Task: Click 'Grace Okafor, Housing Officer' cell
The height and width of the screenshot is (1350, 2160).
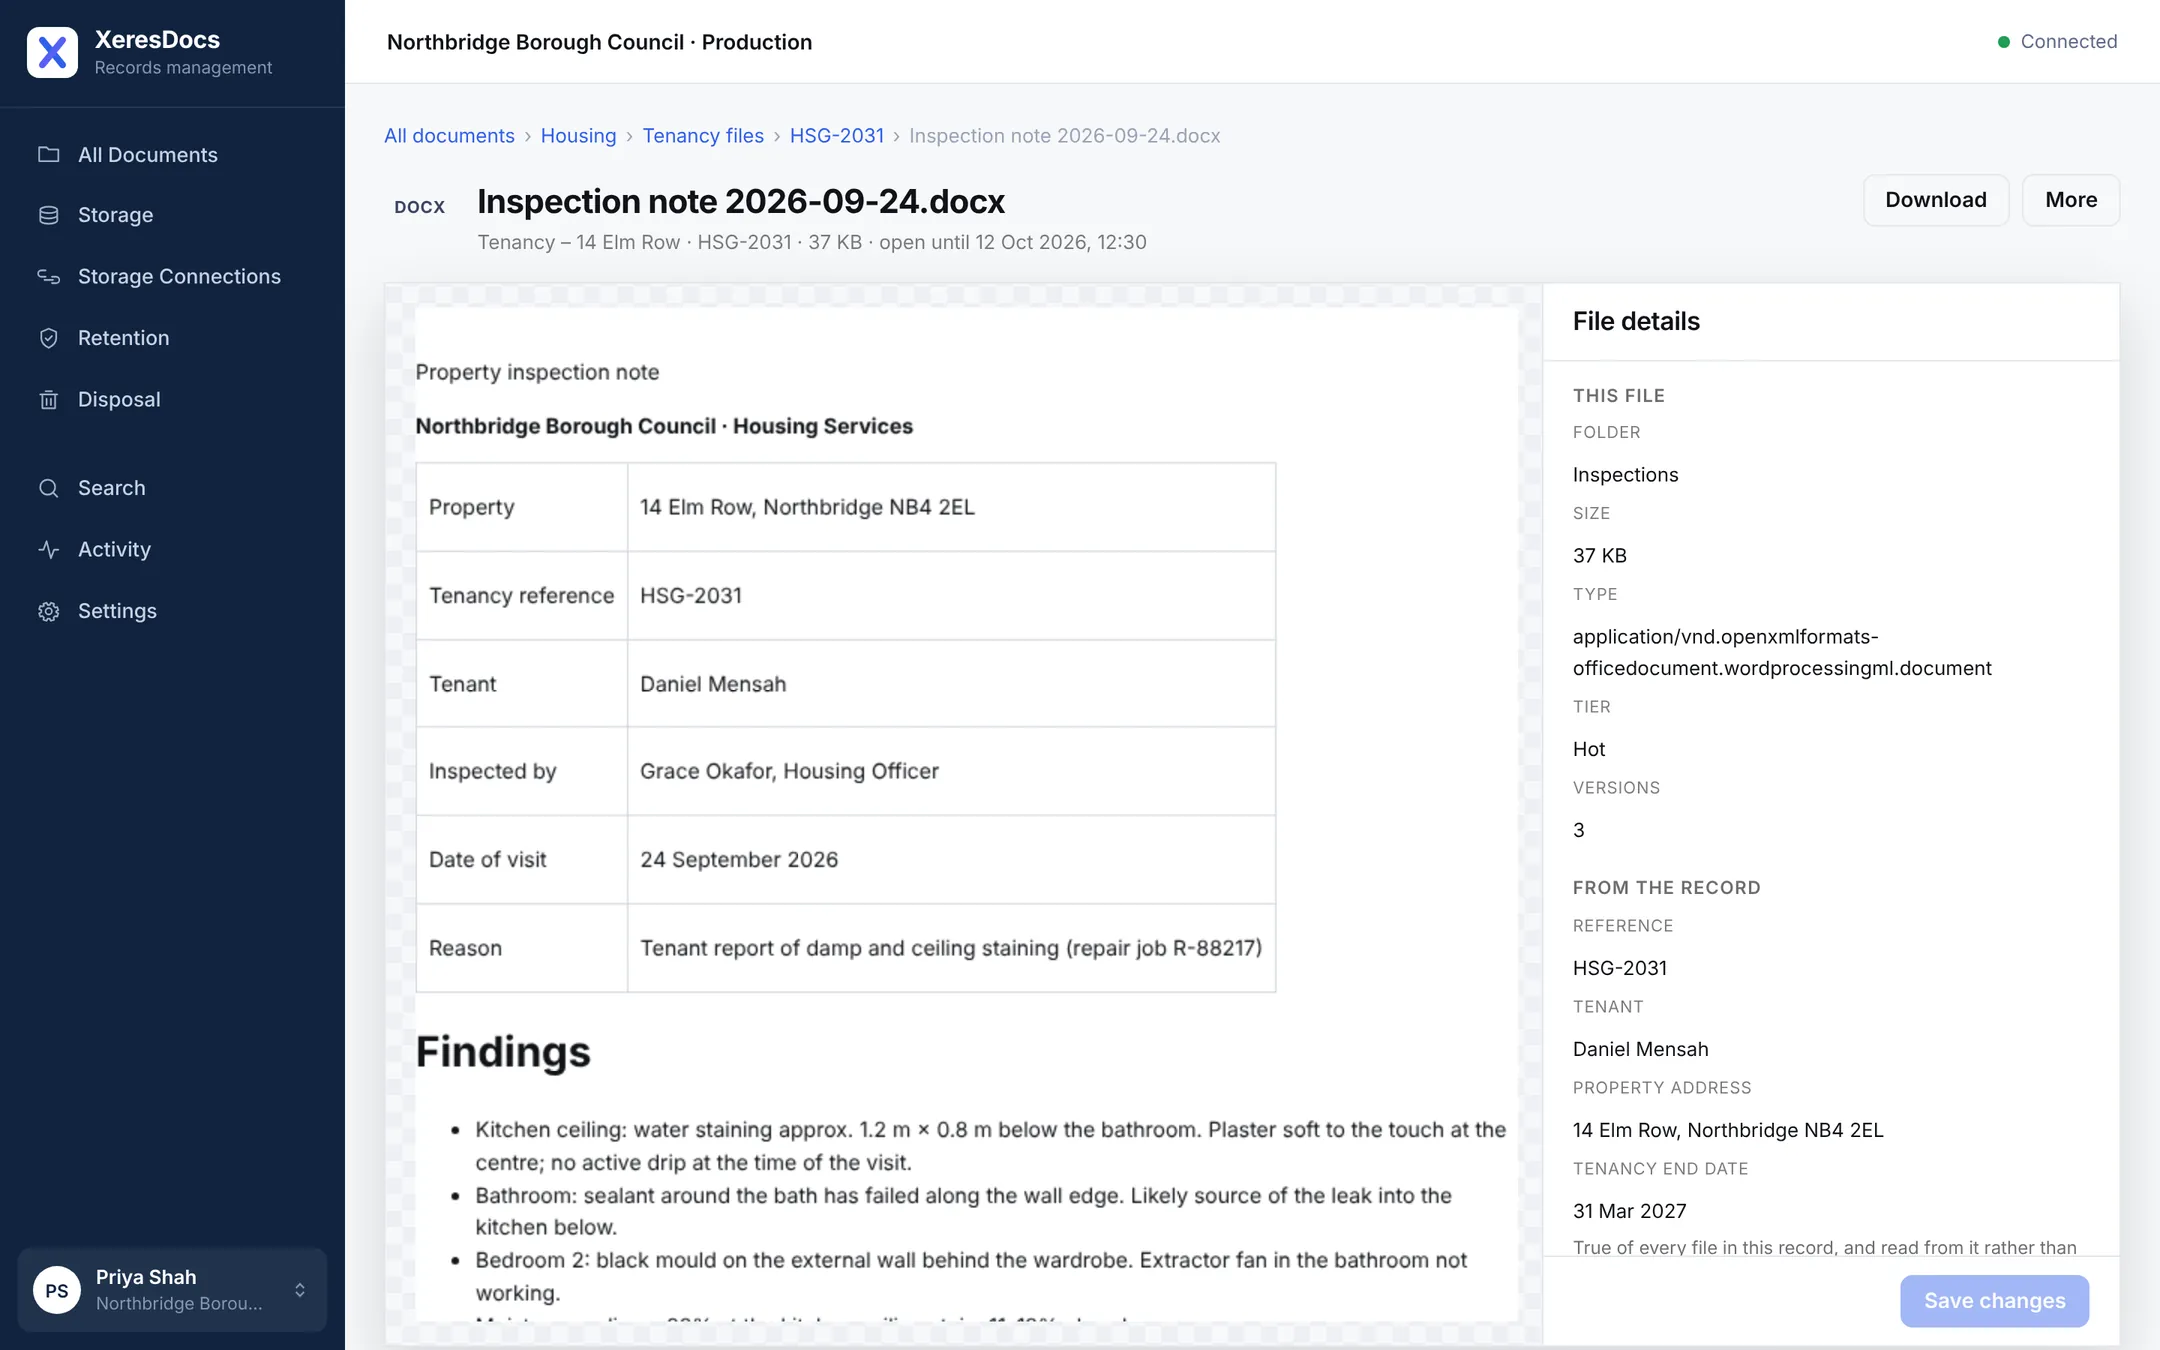Action: (x=951, y=771)
